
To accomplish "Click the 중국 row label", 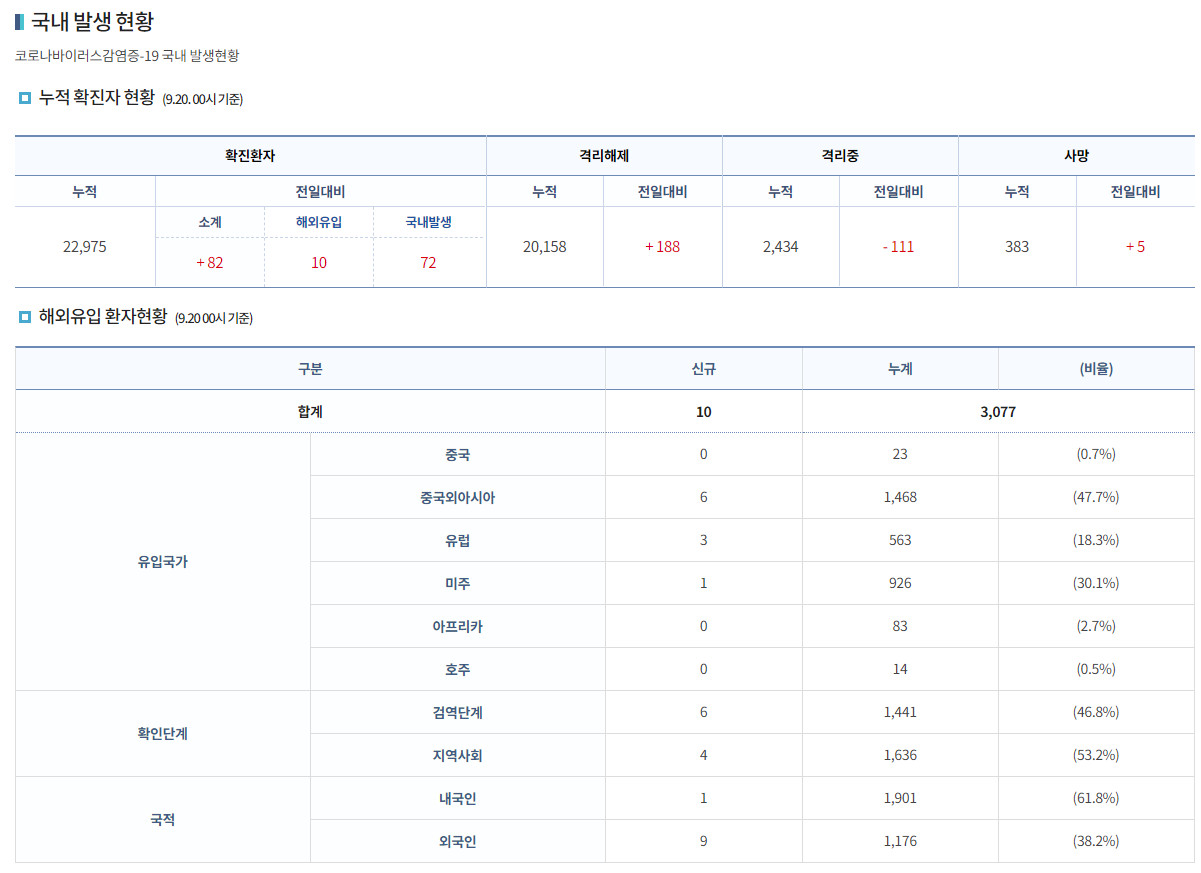I will 458,454.
